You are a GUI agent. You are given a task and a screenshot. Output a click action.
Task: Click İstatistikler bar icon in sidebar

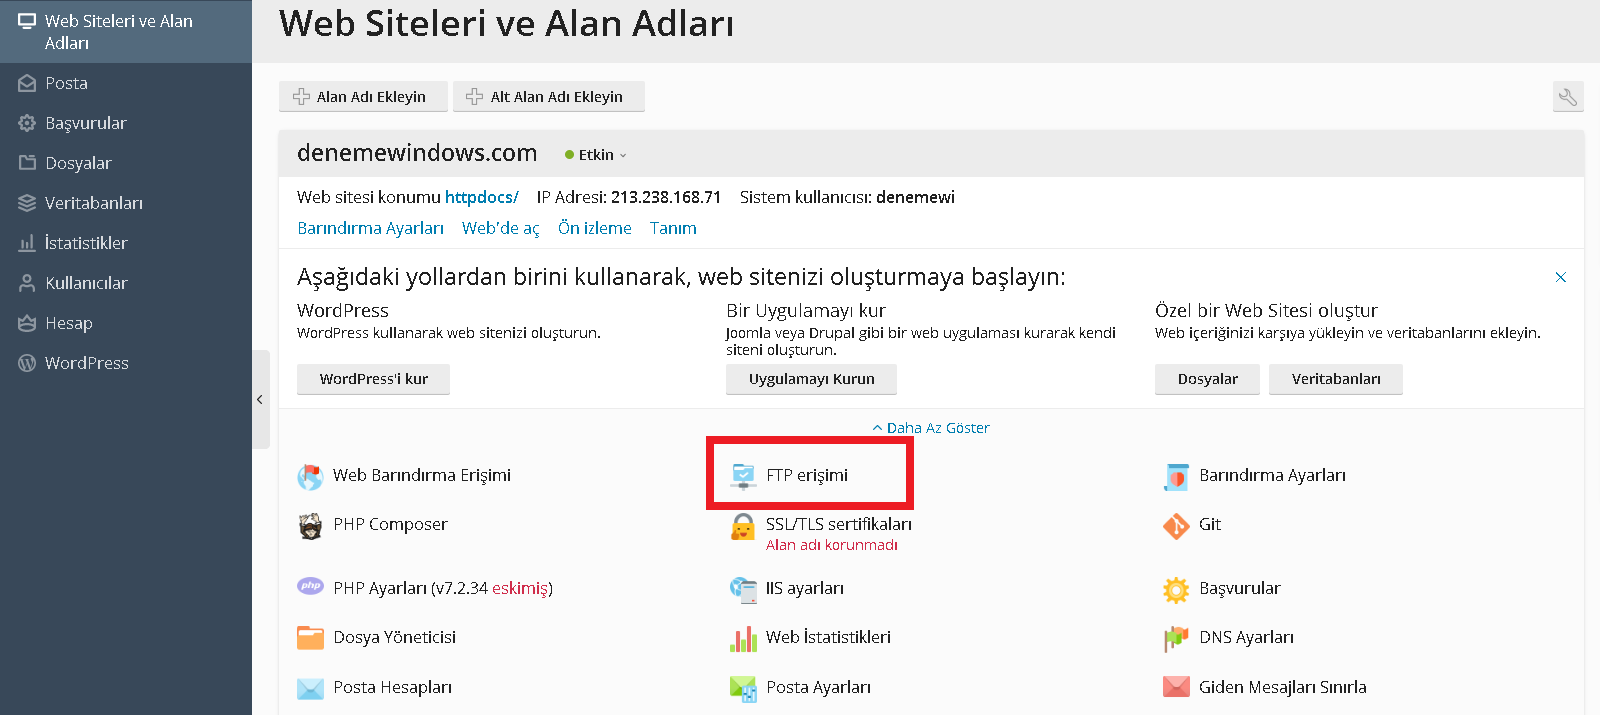tap(27, 243)
